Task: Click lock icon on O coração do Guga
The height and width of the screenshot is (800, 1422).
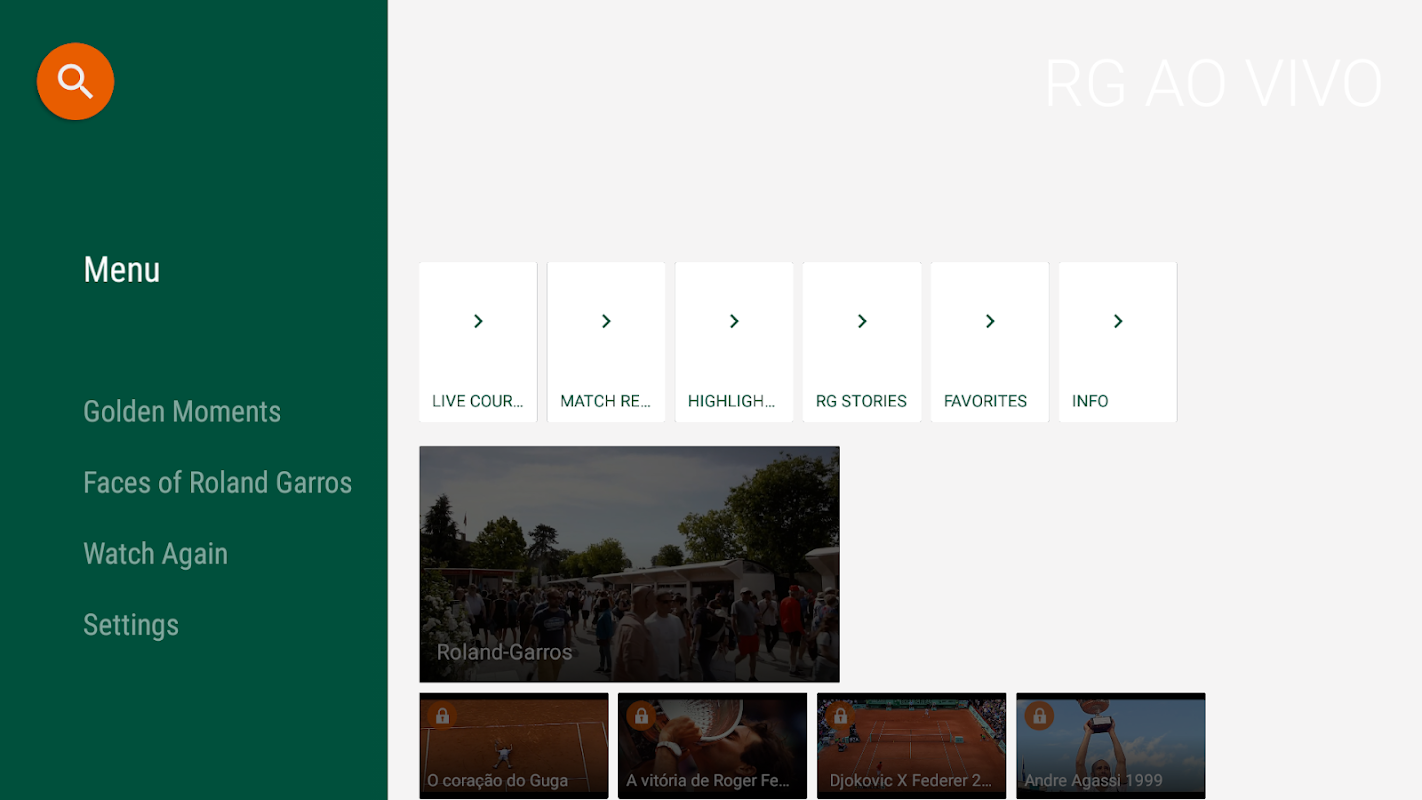Action: [x=442, y=716]
